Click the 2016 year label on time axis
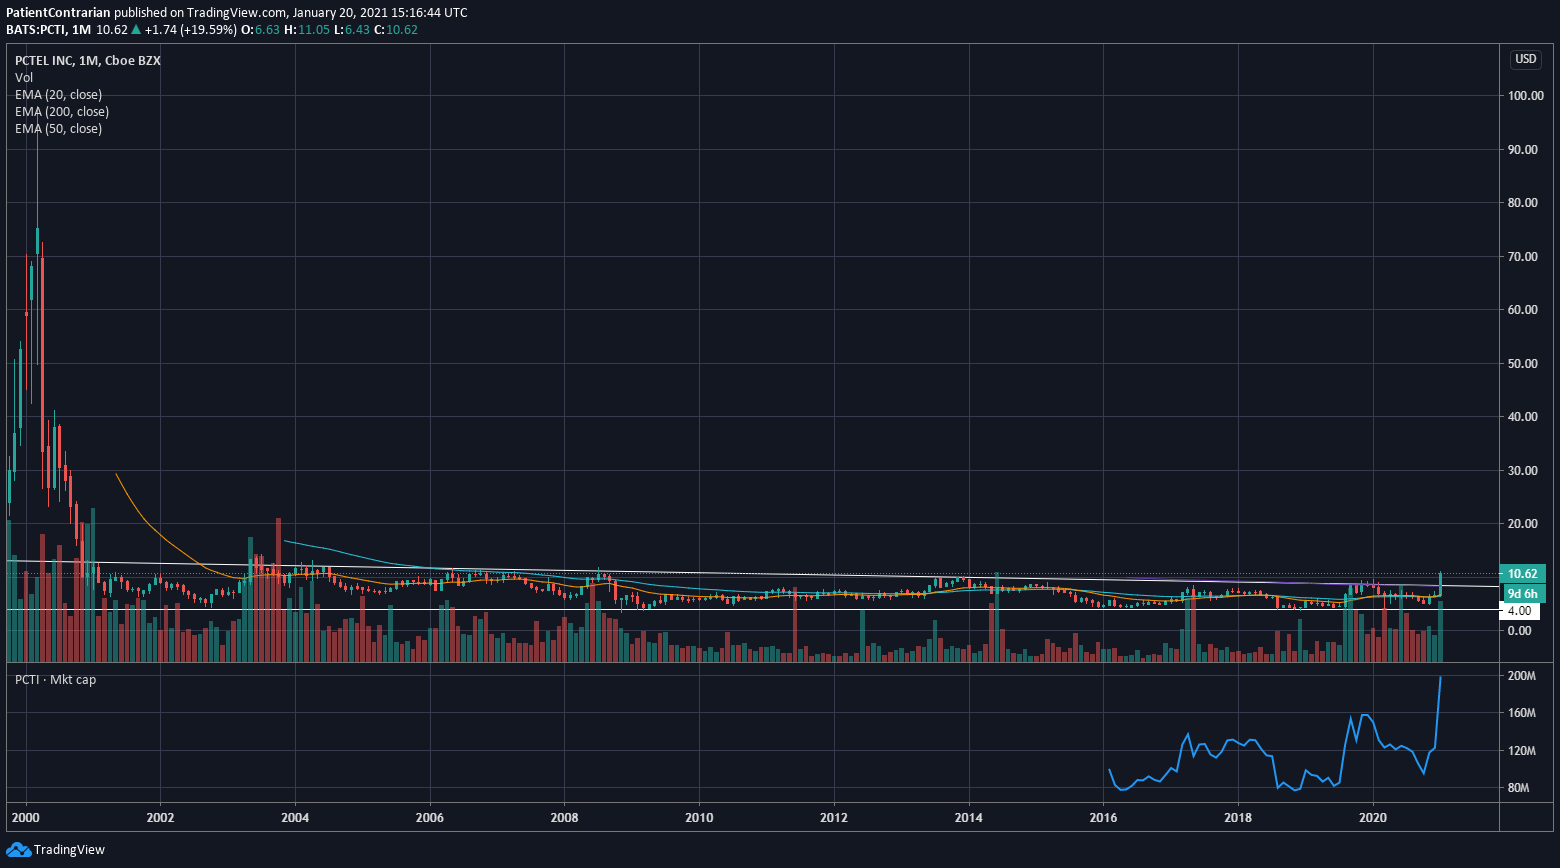This screenshot has width=1560, height=868. (x=1103, y=817)
